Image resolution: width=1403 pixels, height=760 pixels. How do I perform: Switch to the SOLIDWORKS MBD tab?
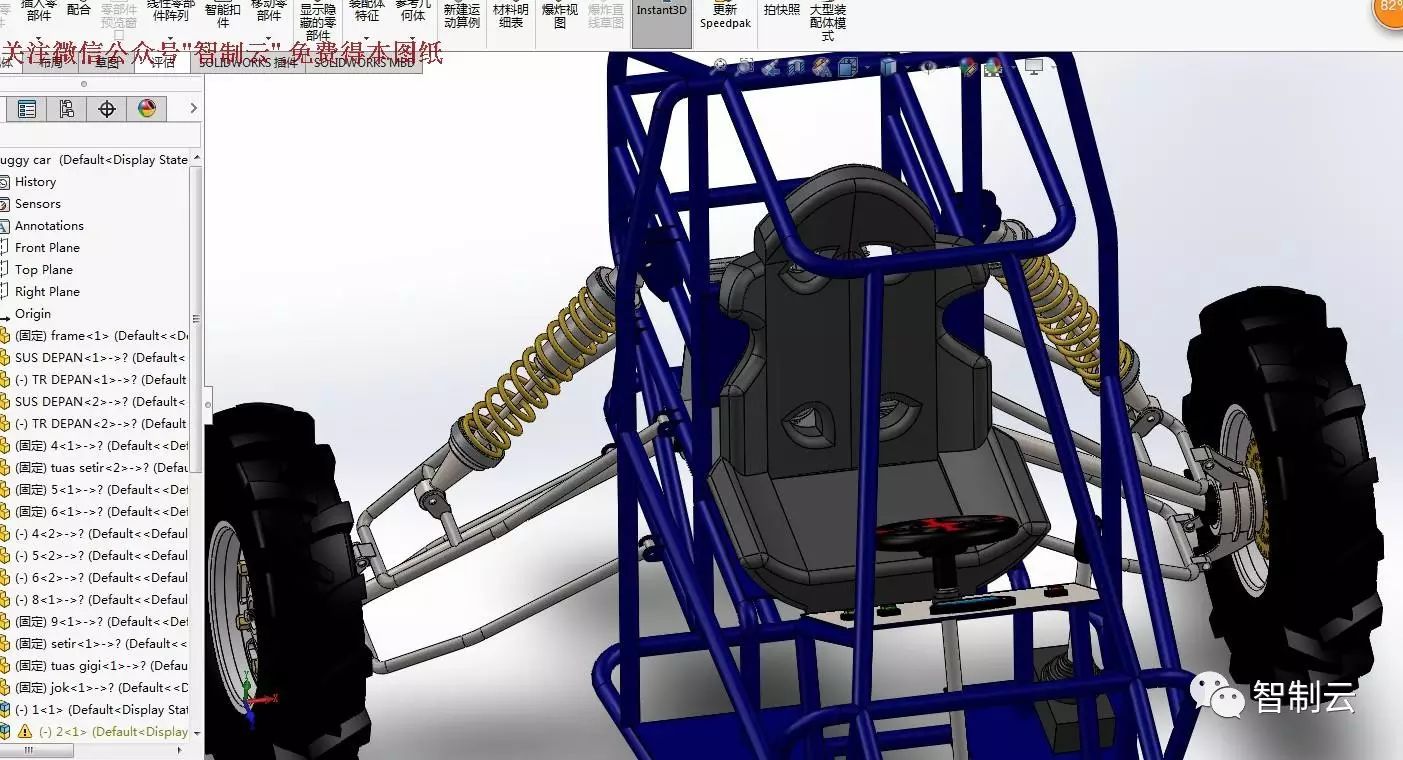[364, 62]
